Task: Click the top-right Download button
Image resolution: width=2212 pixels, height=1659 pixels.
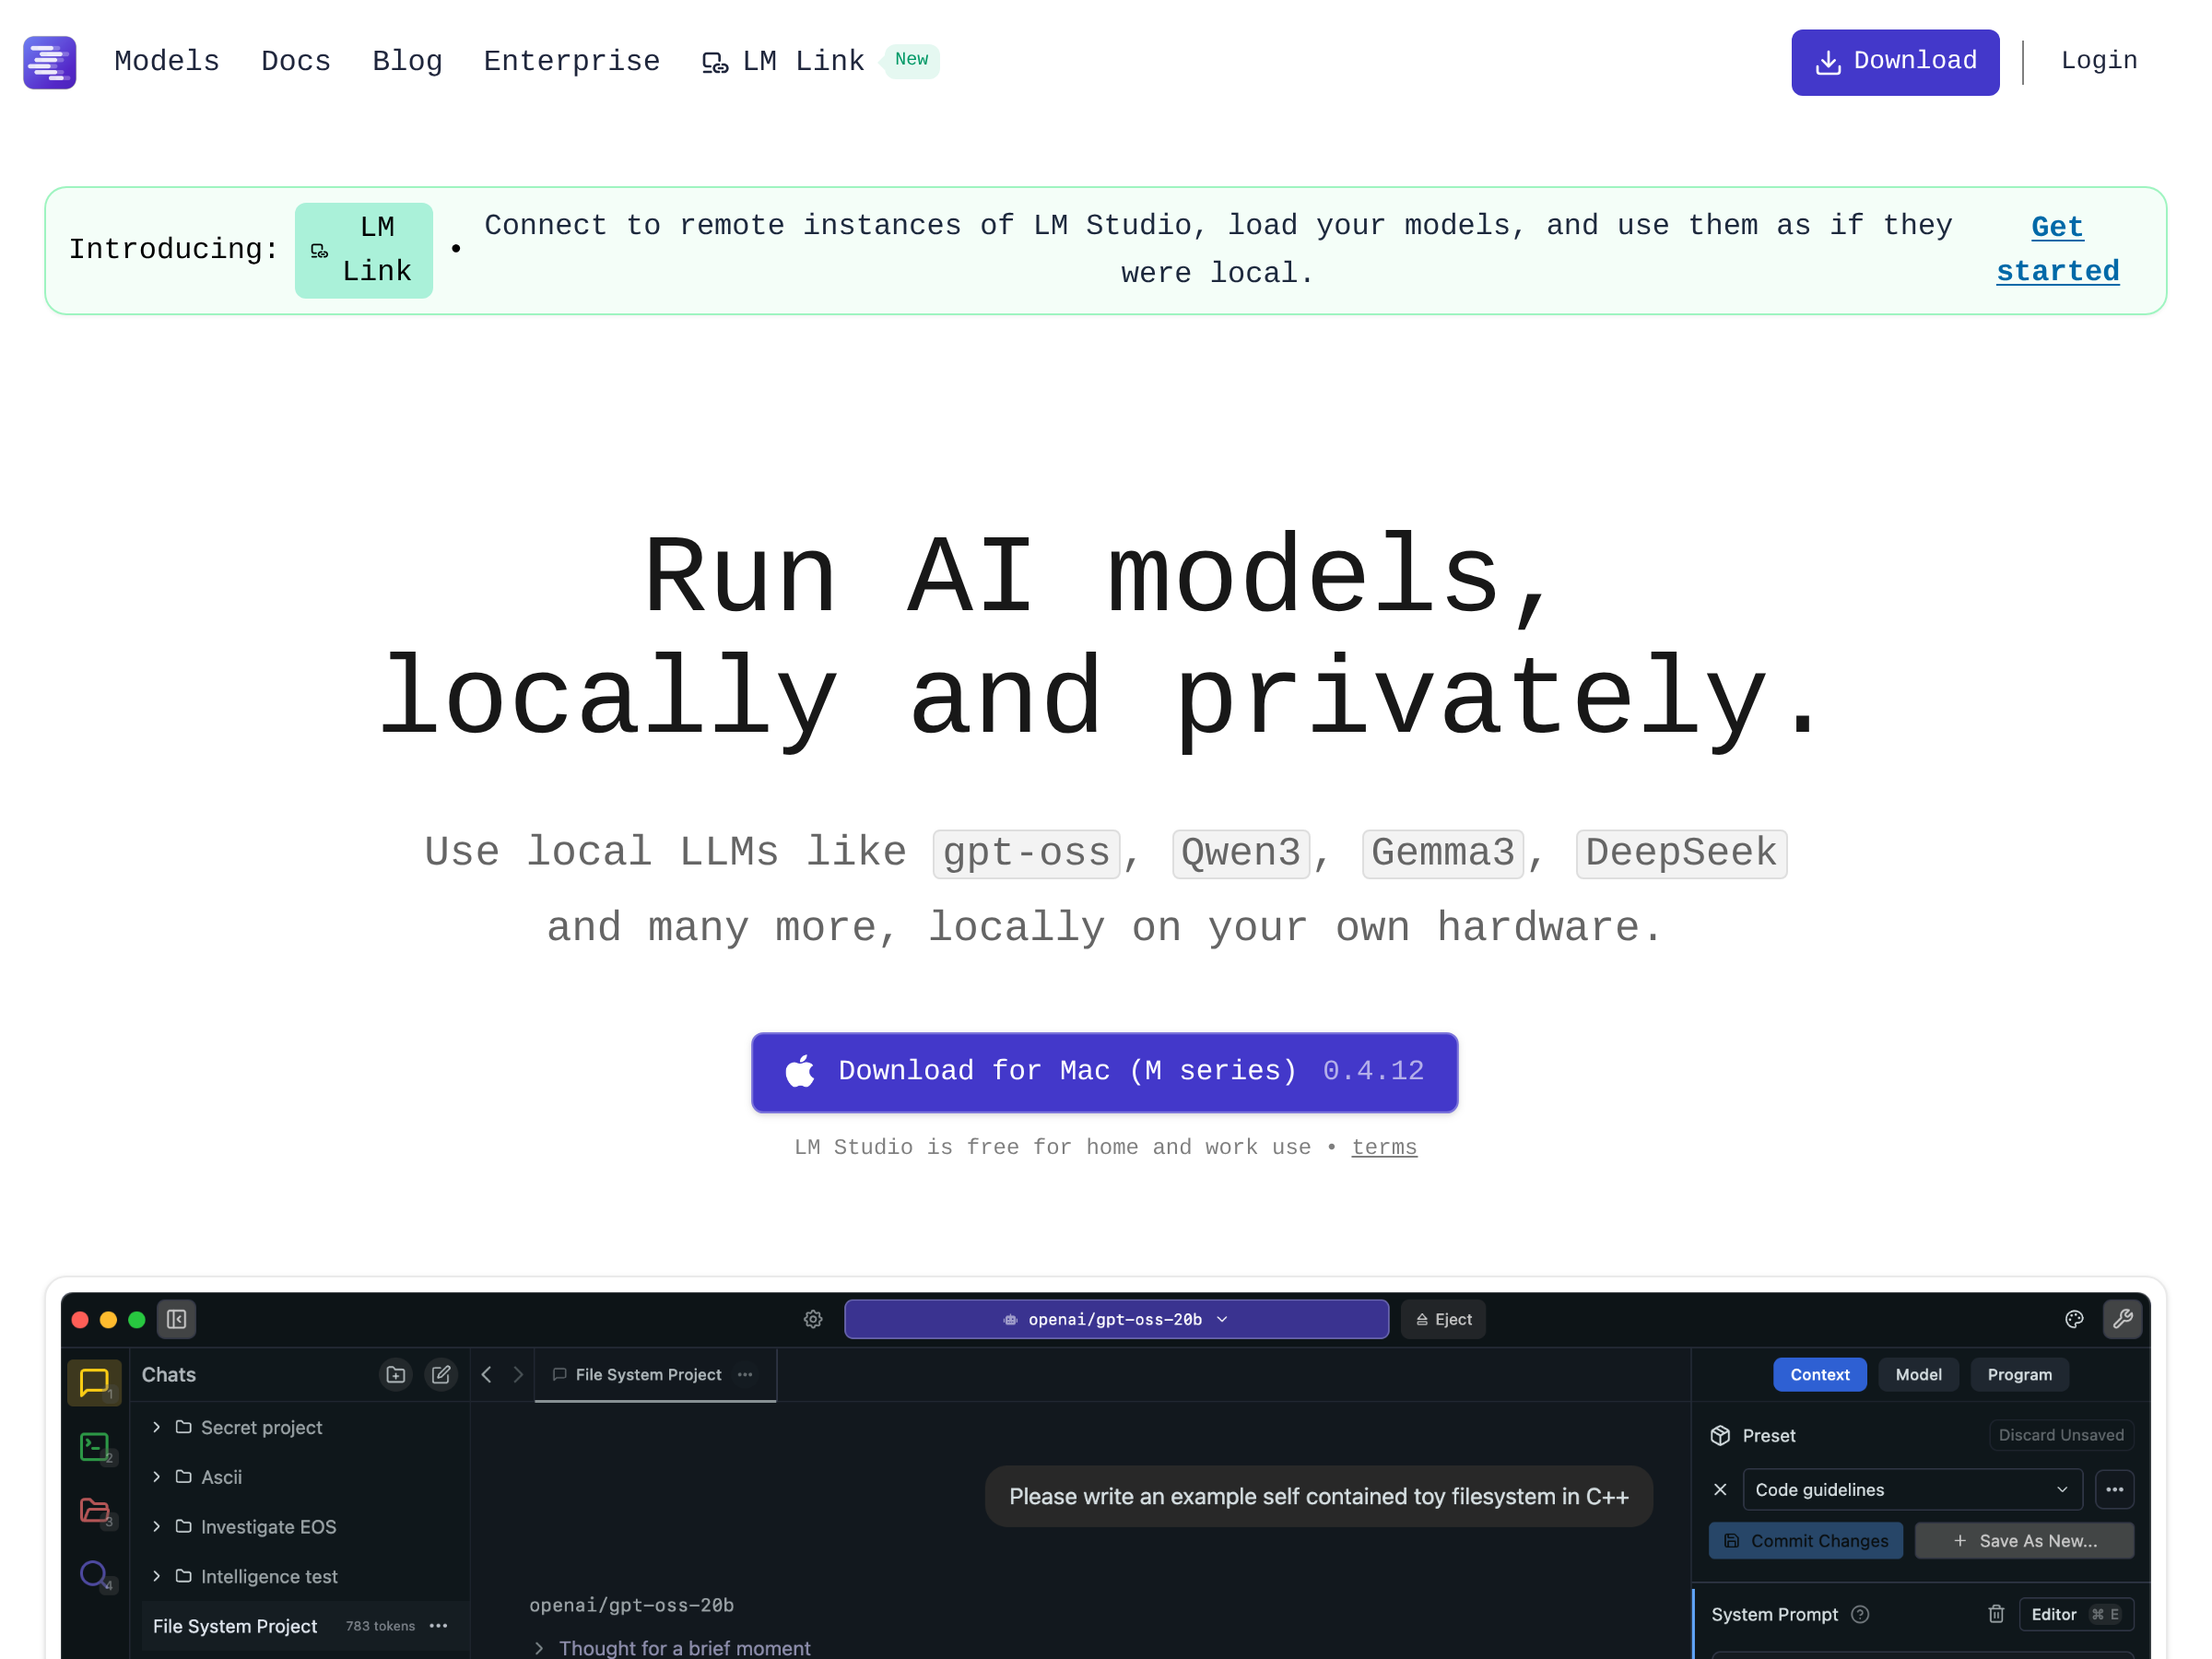Action: click(x=1895, y=62)
